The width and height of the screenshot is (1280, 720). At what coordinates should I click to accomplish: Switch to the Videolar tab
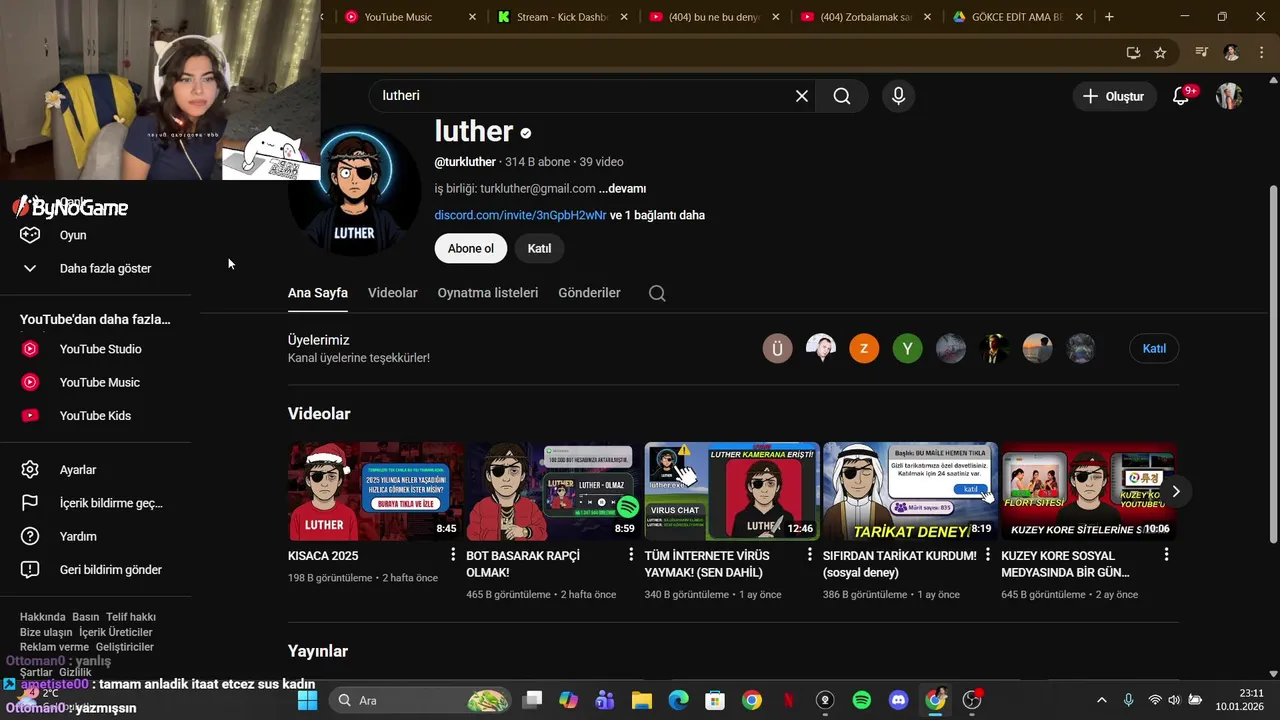393,293
